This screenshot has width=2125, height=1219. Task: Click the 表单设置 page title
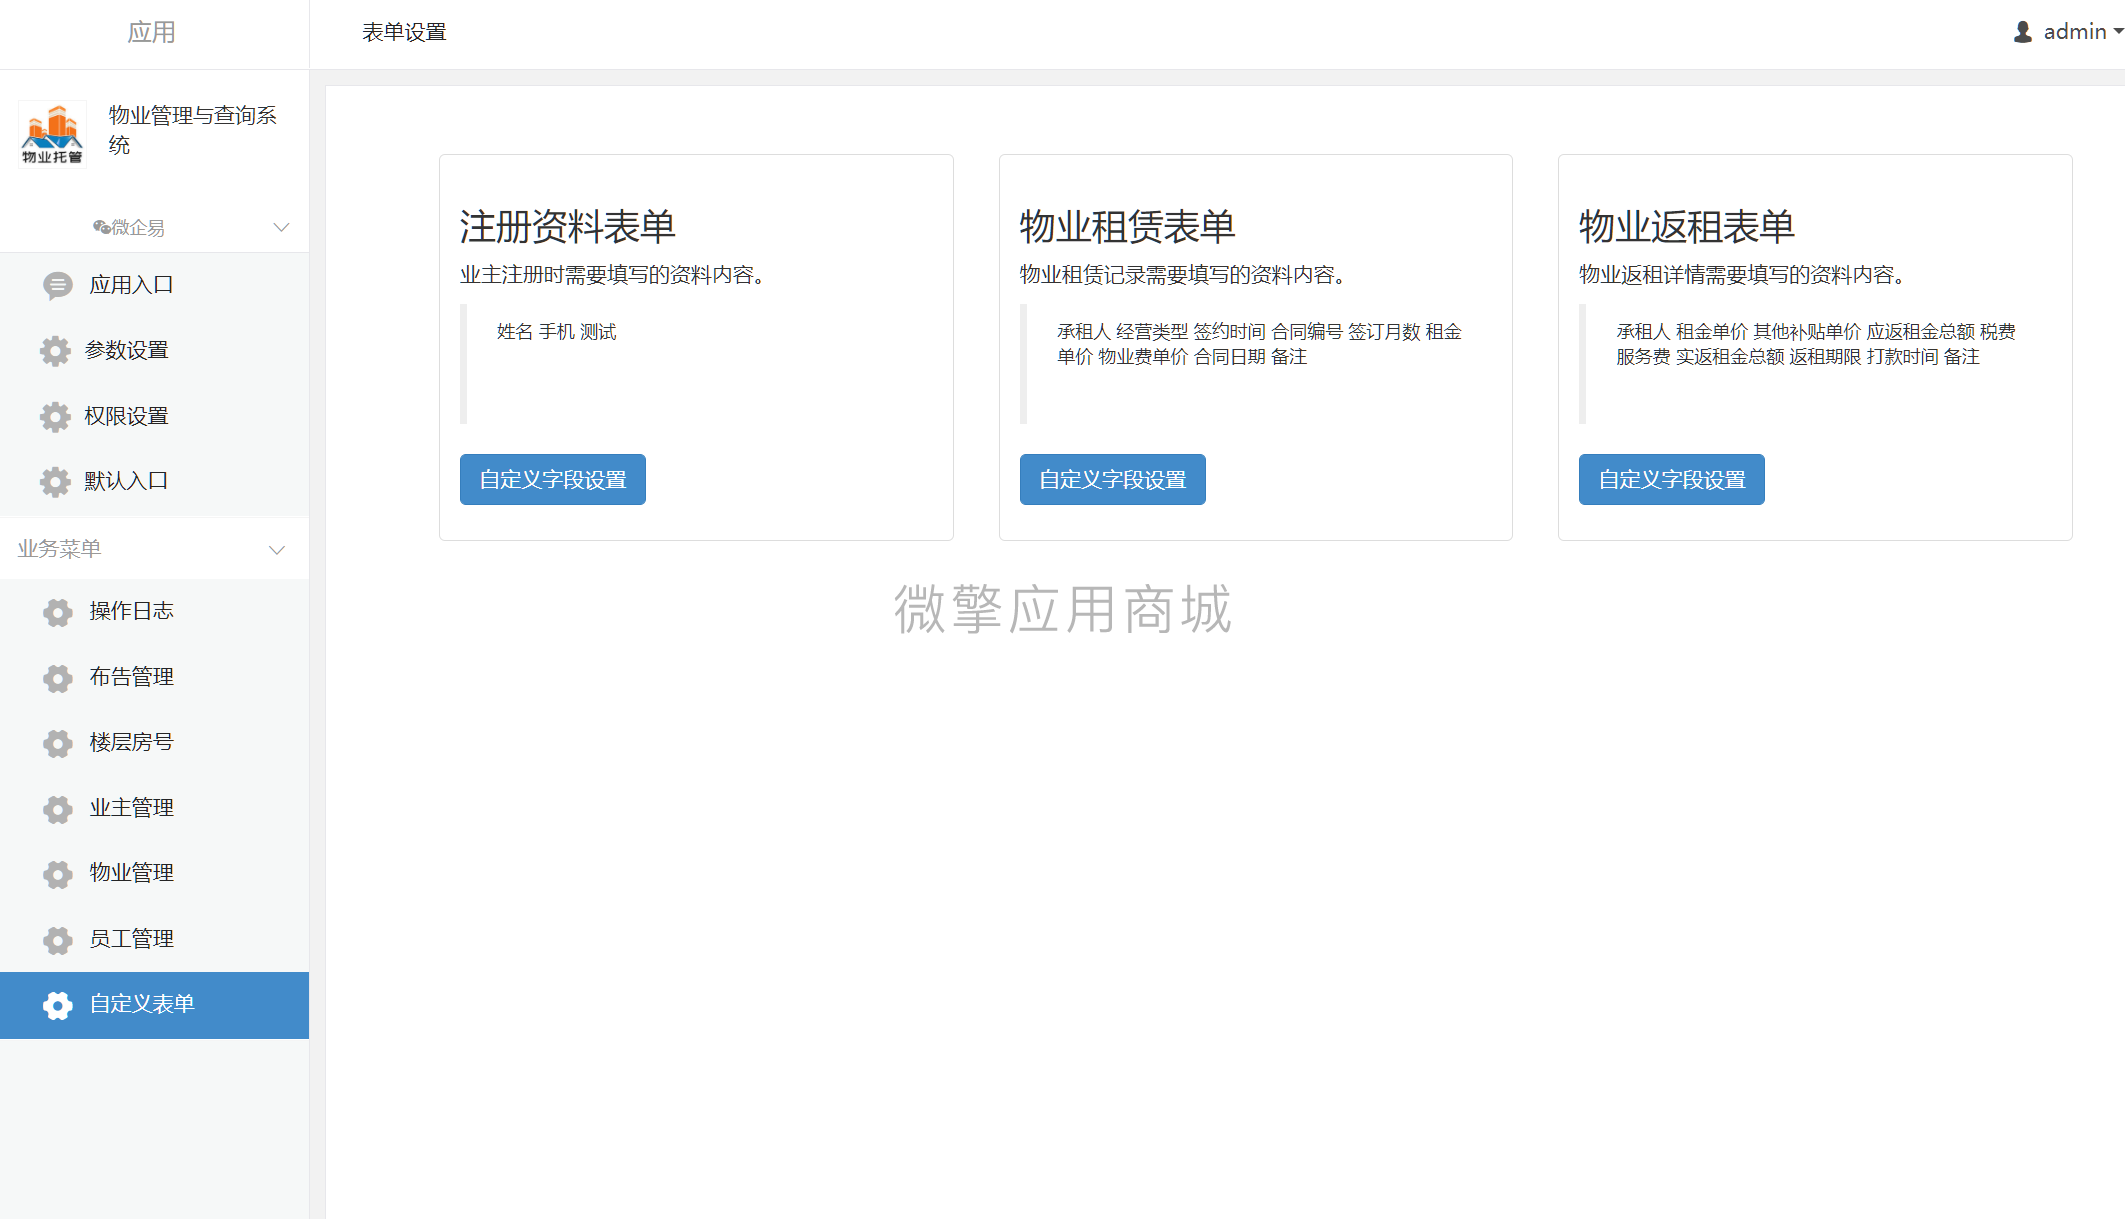(404, 33)
